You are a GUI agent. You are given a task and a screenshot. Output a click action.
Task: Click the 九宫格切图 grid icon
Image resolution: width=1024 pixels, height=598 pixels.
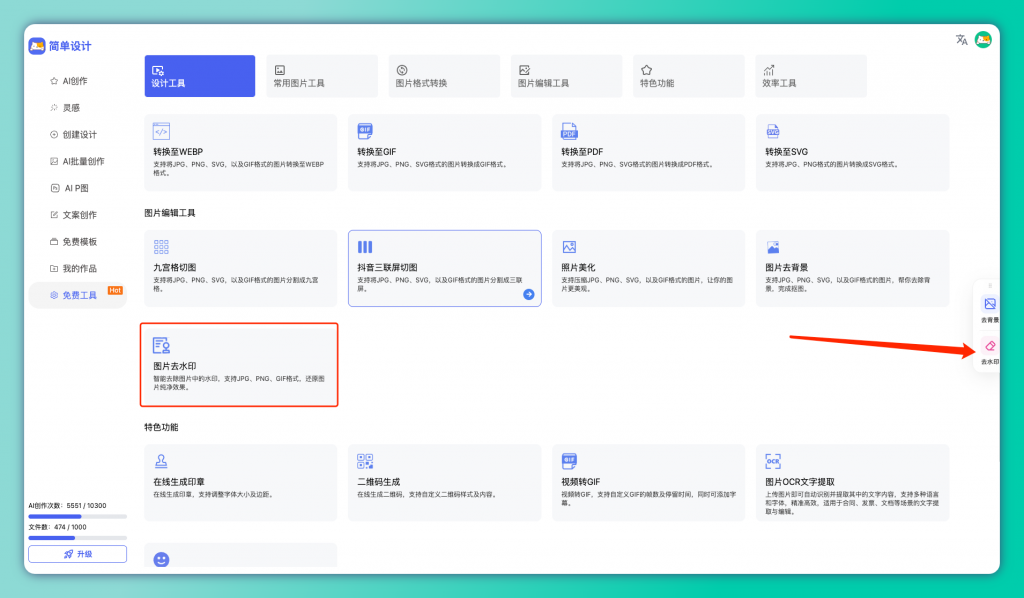[x=161, y=247]
